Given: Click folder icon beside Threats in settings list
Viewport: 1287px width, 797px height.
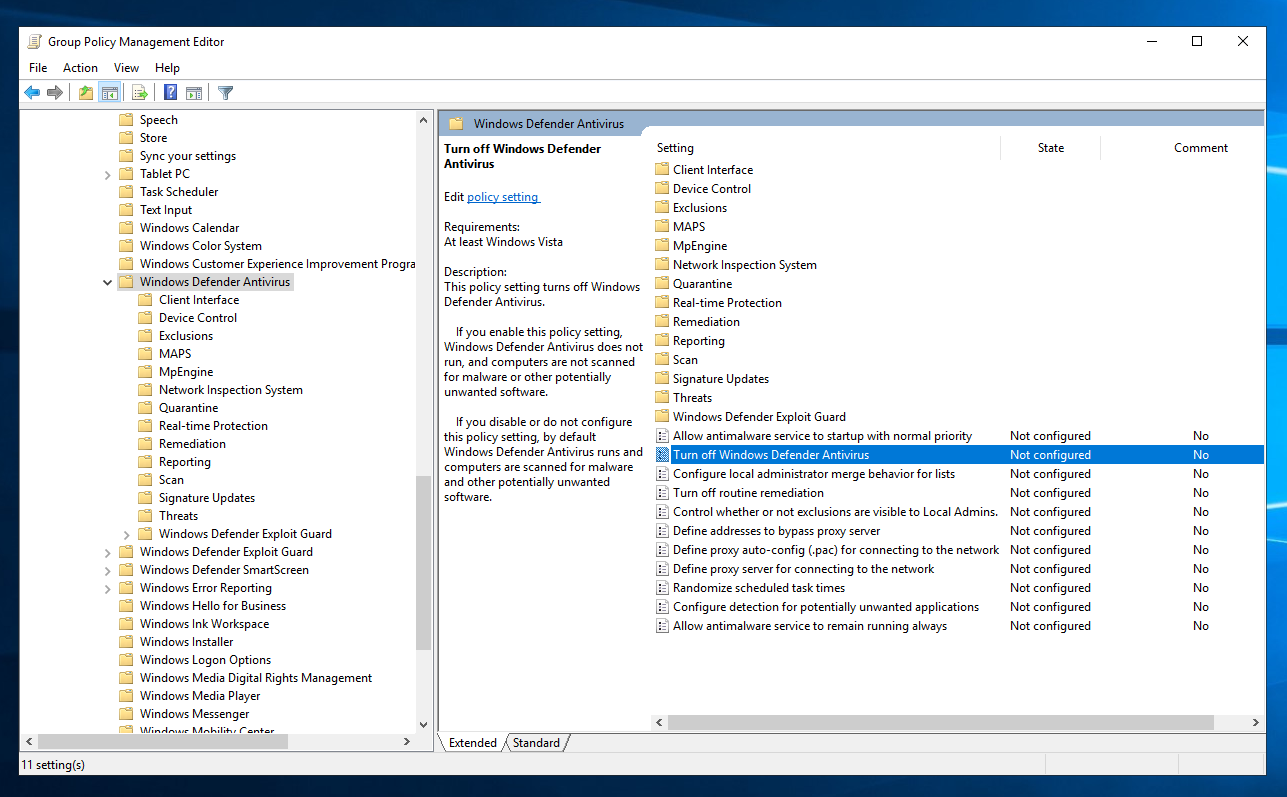Looking at the screenshot, I should coord(662,398).
